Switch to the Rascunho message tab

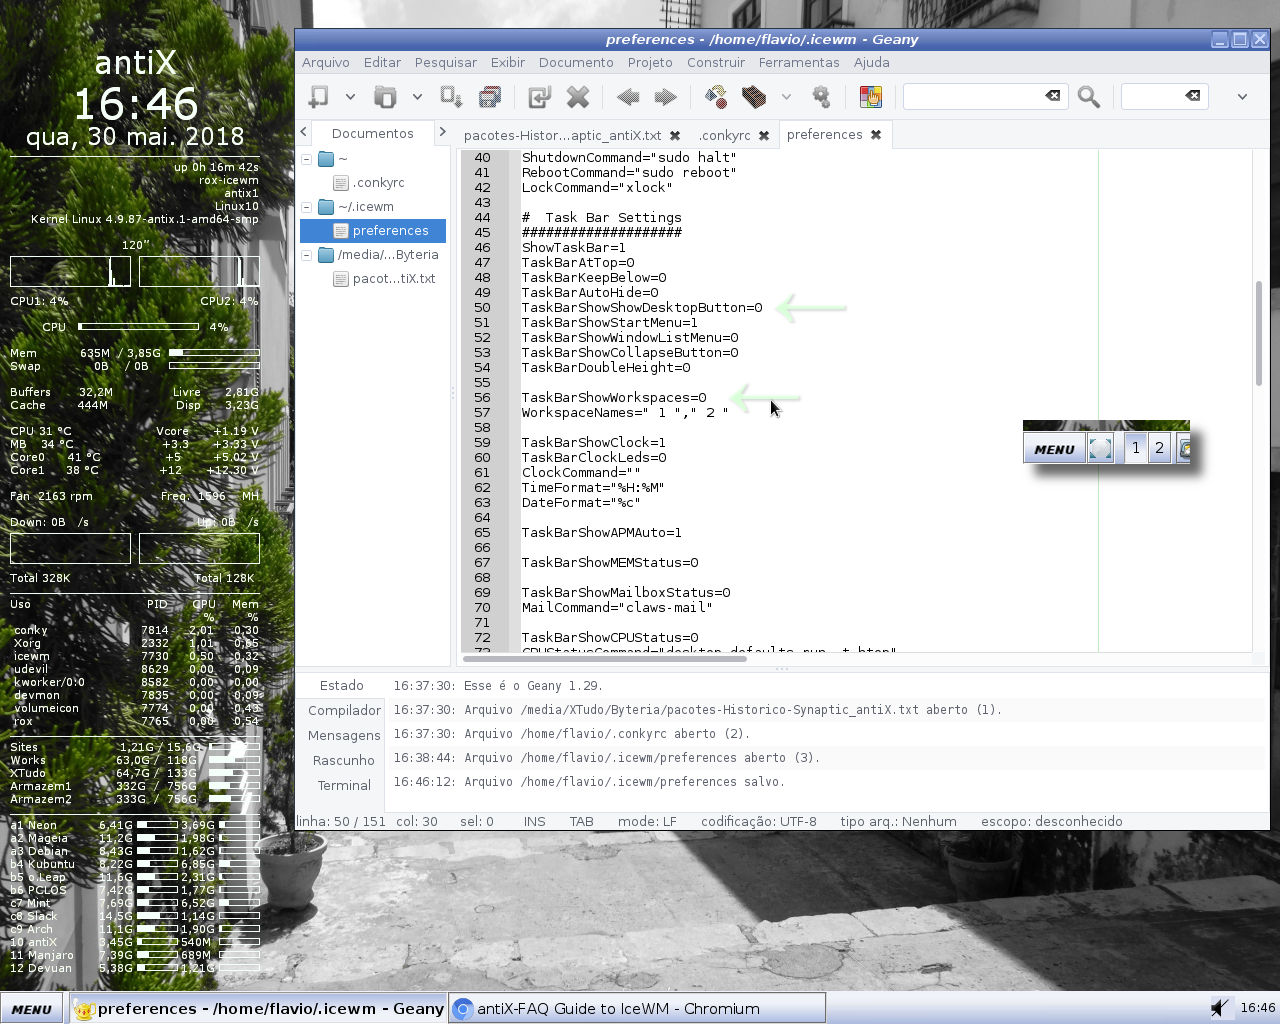click(x=343, y=760)
